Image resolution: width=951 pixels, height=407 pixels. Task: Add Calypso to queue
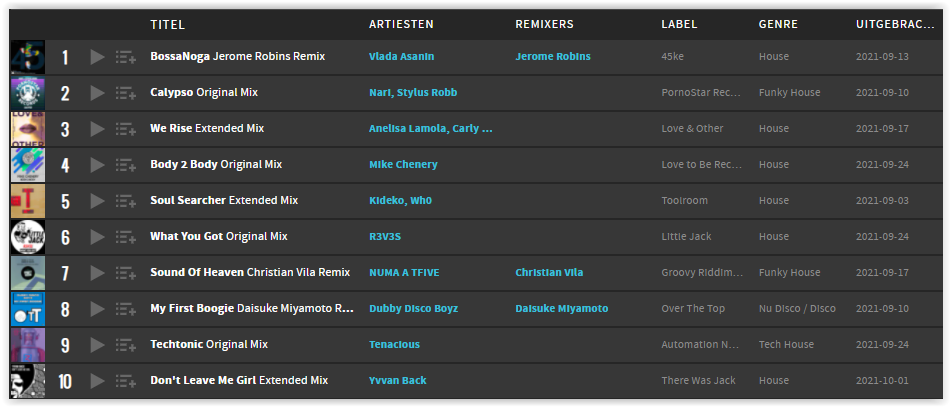[126, 93]
